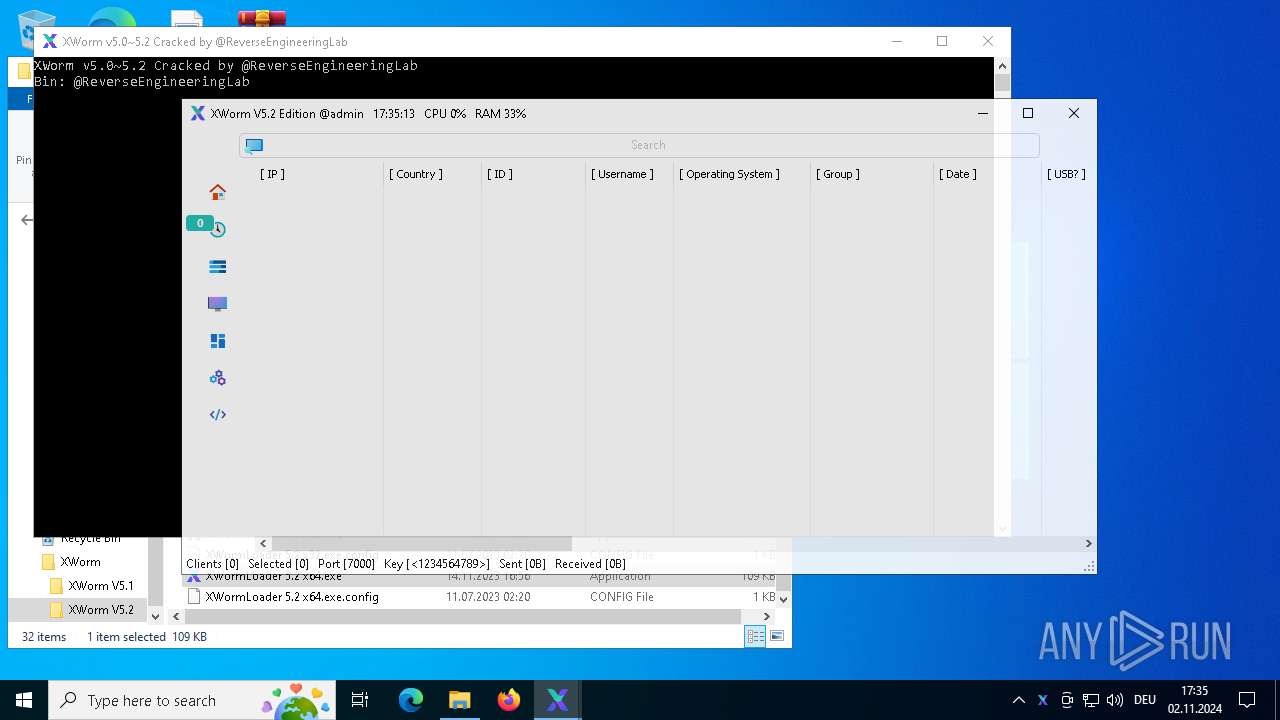Click RAM 33% in the XWorm title bar
The width and height of the screenshot is (1280, 720).
pyautogui.click(x=500, y=114)
